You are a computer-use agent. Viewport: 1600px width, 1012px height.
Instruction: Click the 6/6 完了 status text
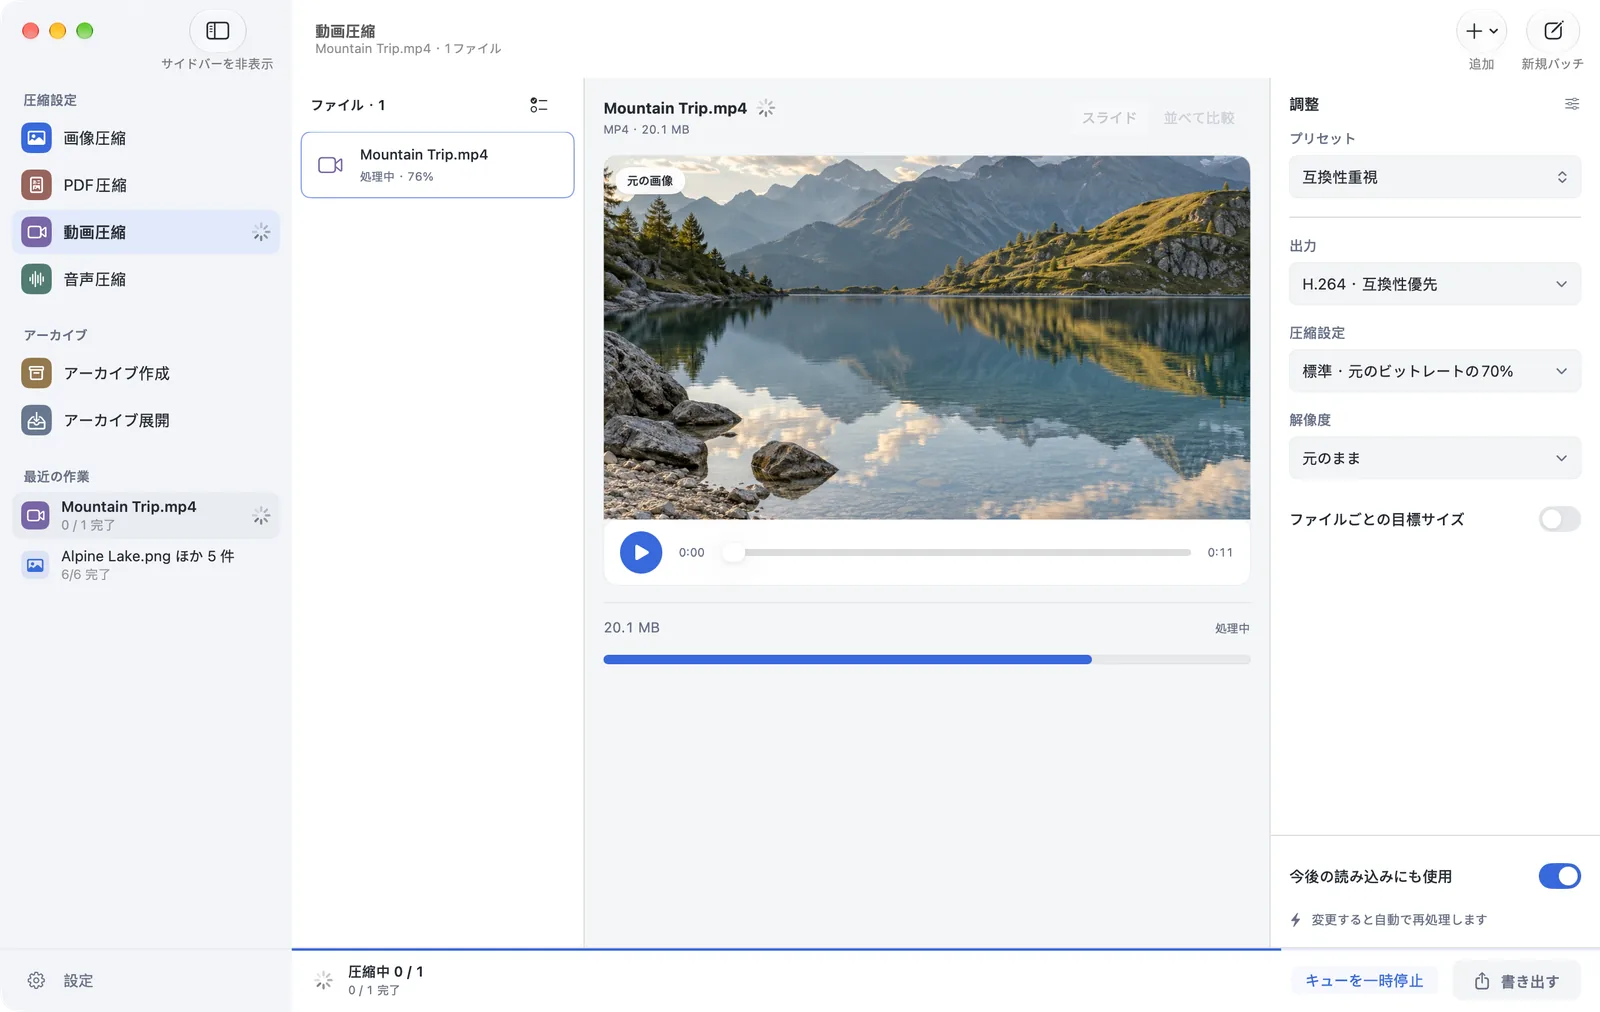(85, 575)
